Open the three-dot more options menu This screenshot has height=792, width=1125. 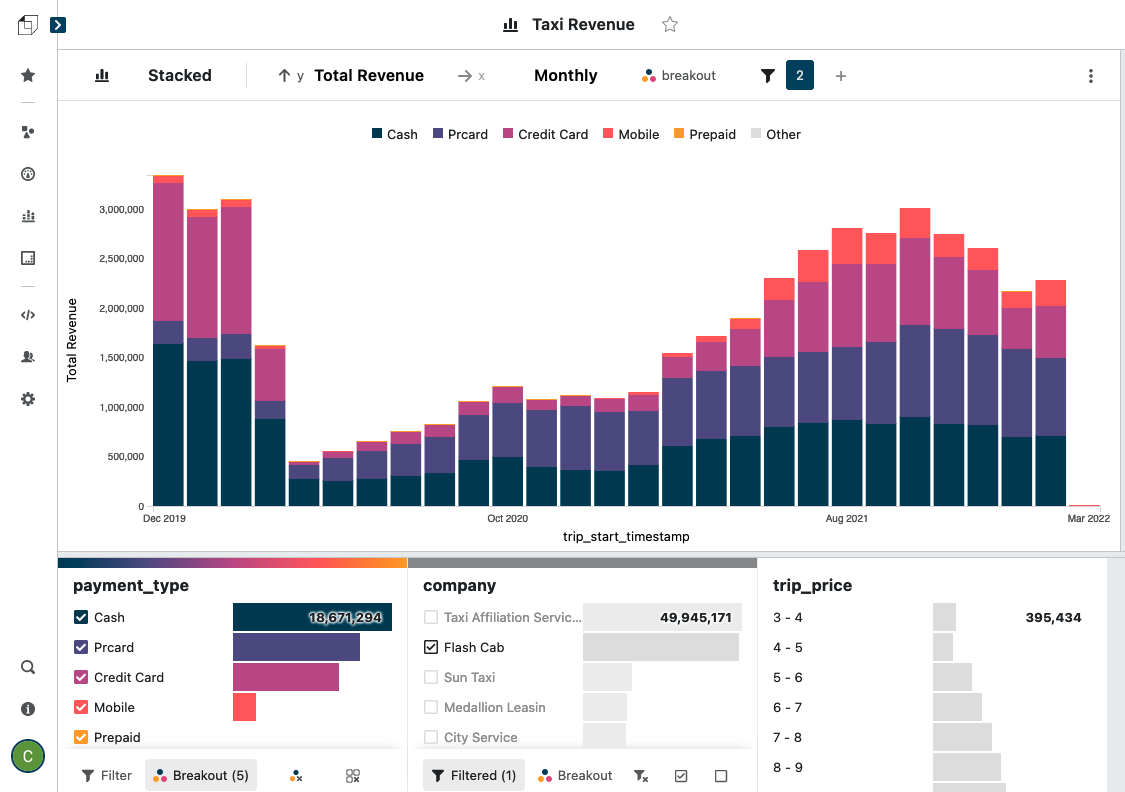pyautogui.click(x=1091, y=76)
